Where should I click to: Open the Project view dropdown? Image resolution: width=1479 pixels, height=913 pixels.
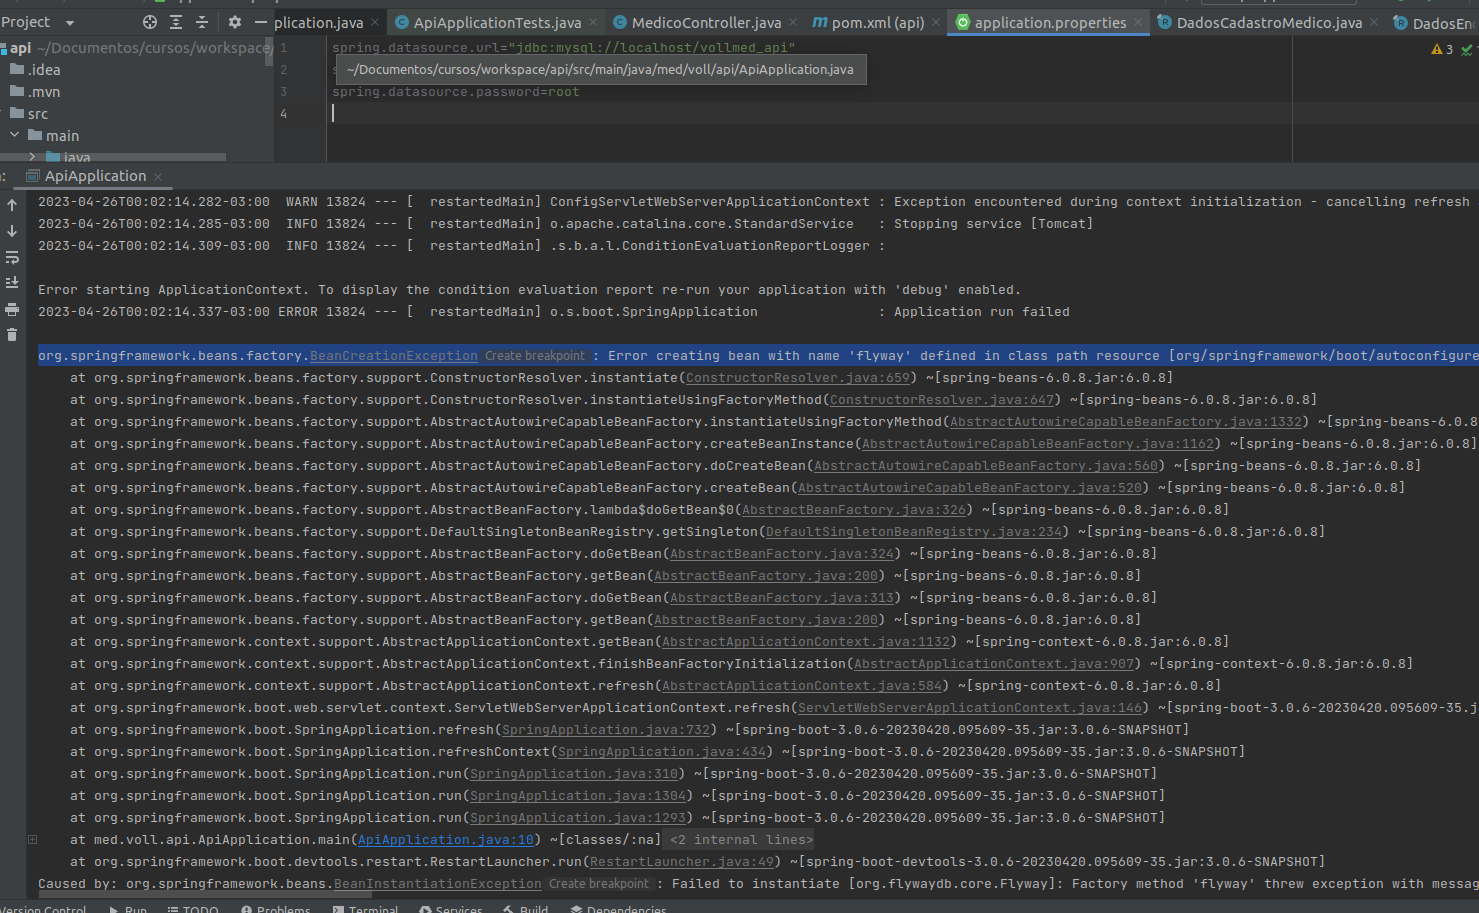69,23
